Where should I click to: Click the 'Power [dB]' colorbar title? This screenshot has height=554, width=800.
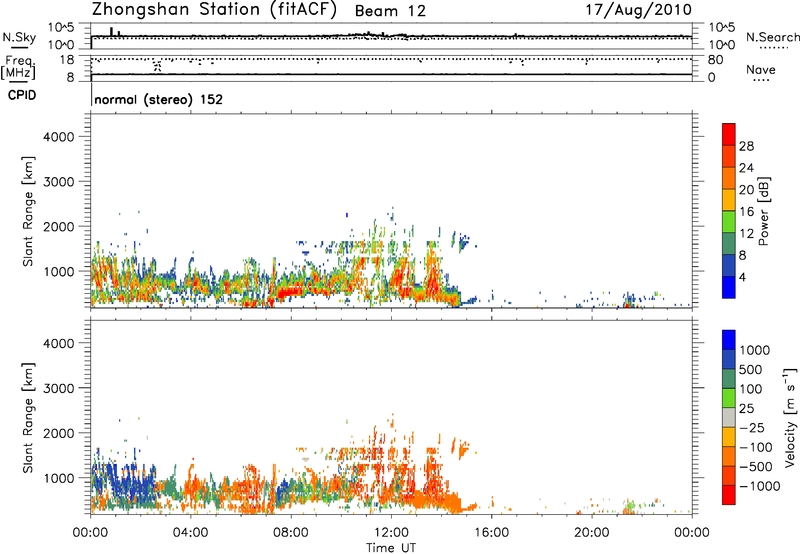click(x=764, y=211)
